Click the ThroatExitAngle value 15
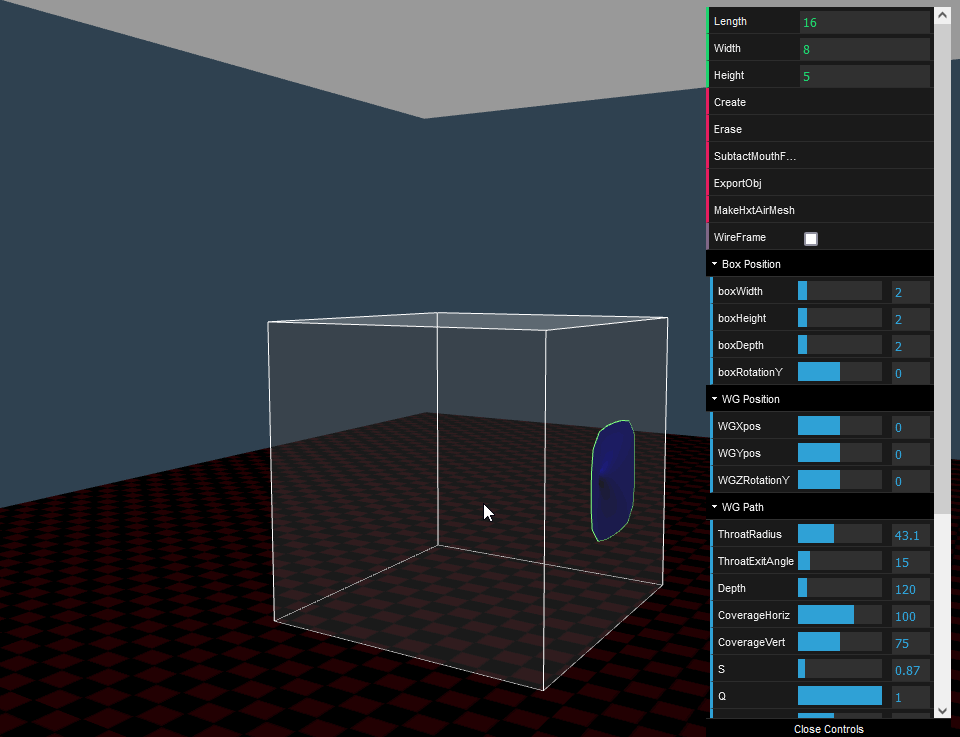 pyautogui.click(x=910, y=562)
